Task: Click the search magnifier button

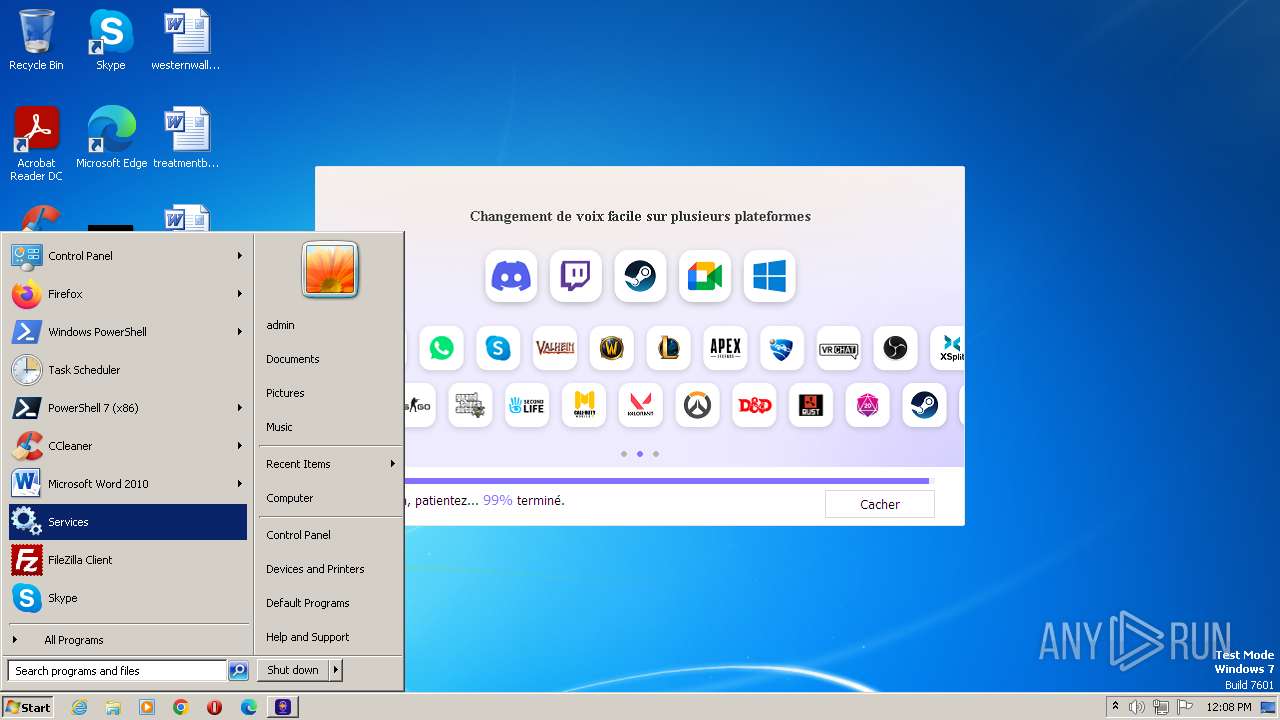Action: click(238, 671)
